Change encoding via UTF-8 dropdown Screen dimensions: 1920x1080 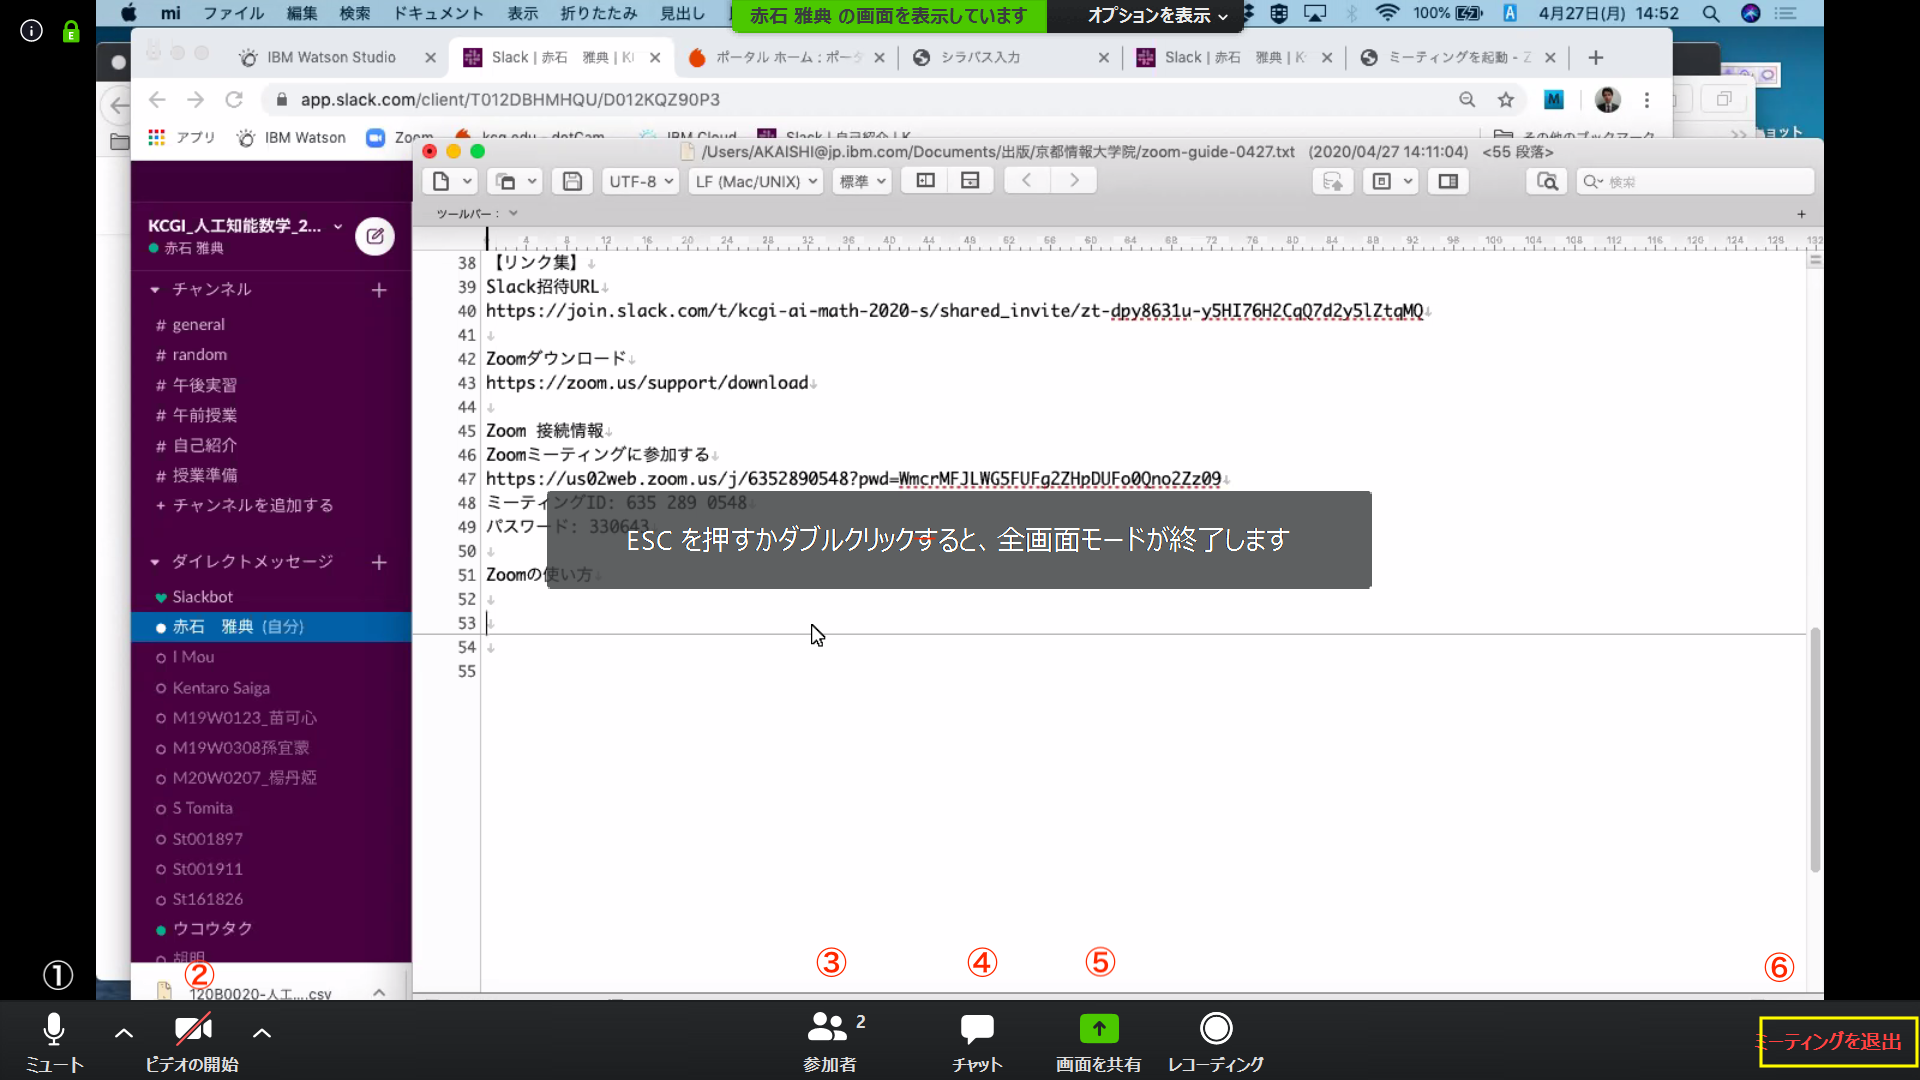(641, 181)
